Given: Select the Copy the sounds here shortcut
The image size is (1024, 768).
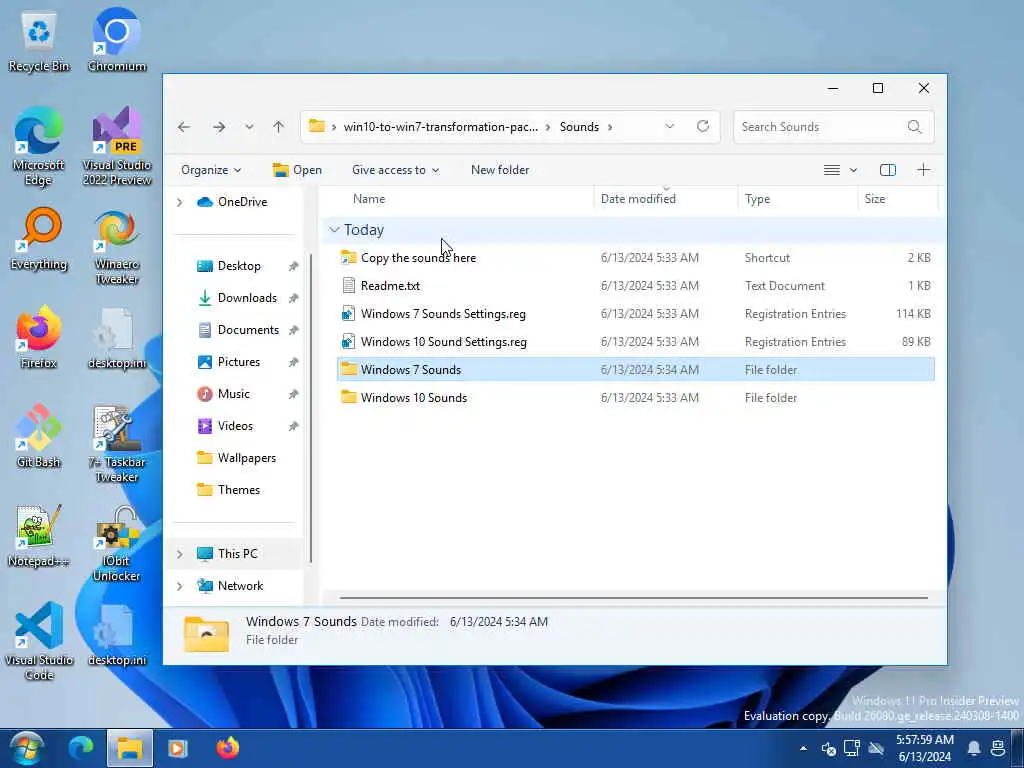Looking at the screenshot, I should point(635,257).
